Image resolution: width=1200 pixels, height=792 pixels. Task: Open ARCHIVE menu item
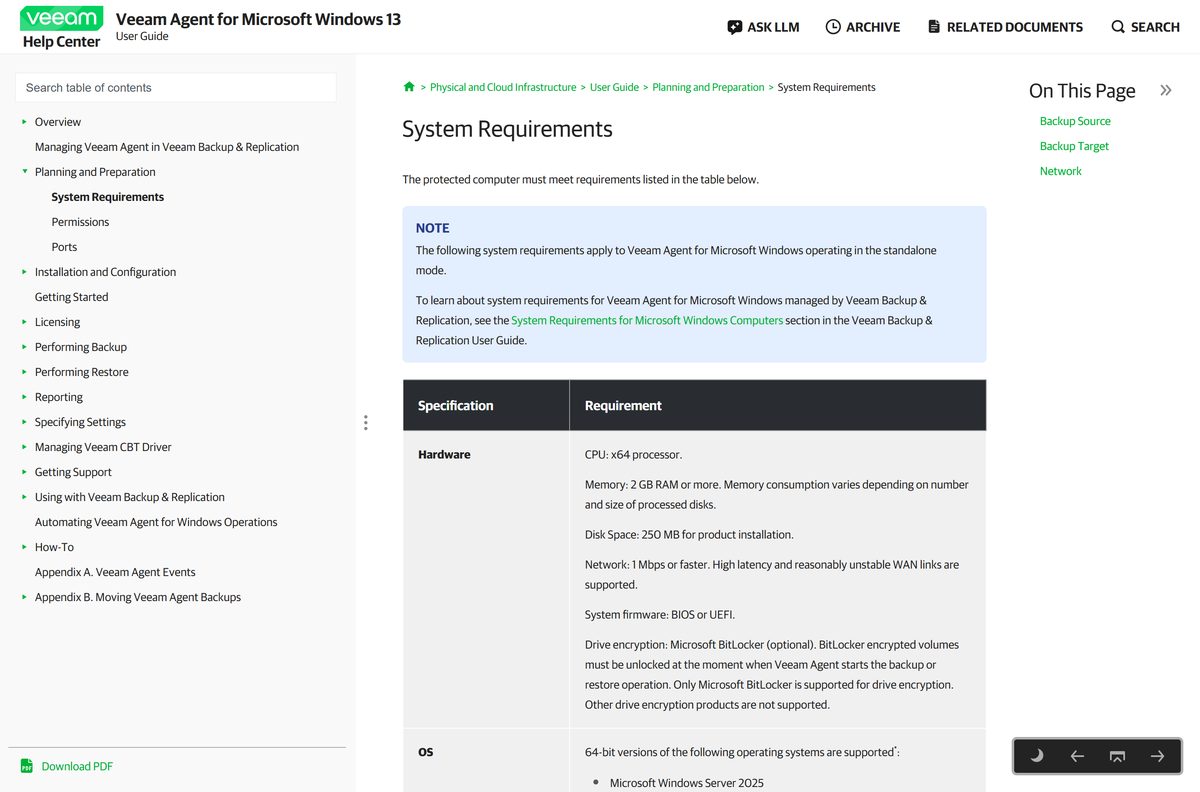pyautogui.click(x=862, y=27)
